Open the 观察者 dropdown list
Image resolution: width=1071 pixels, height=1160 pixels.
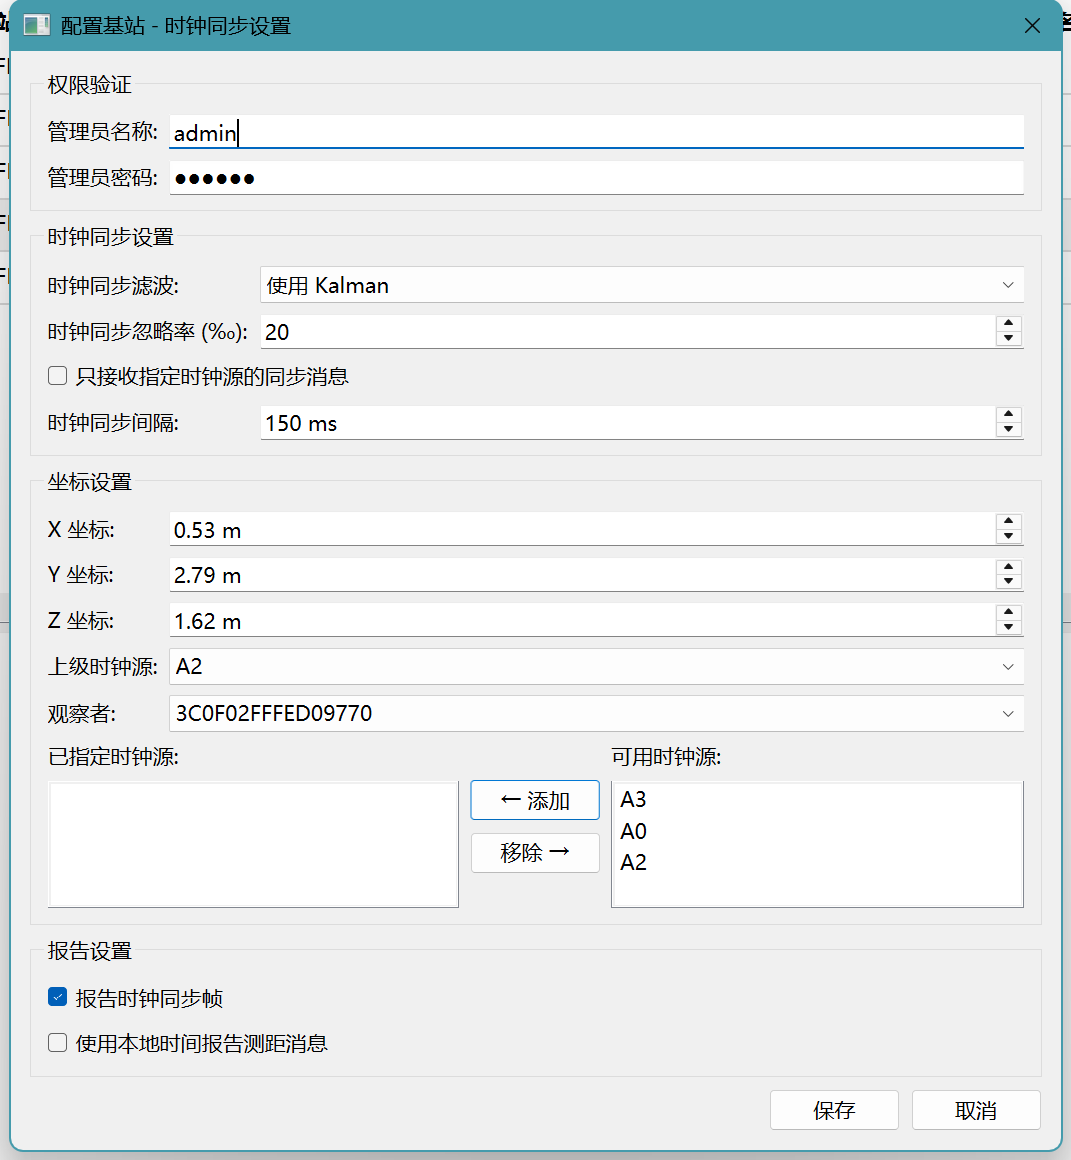(x=596, y=713)
